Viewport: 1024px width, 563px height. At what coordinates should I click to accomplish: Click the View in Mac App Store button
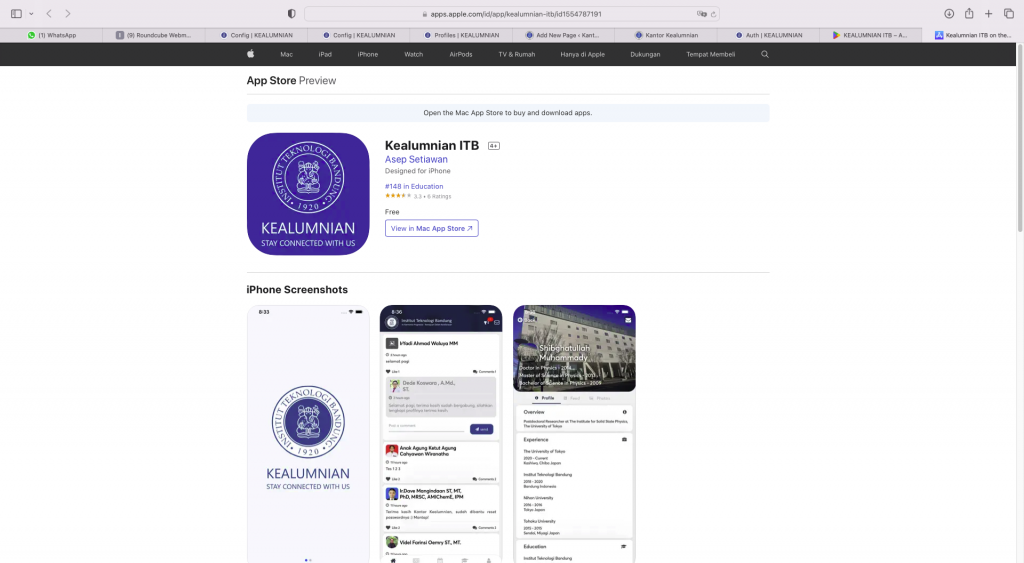coord(431,228)
